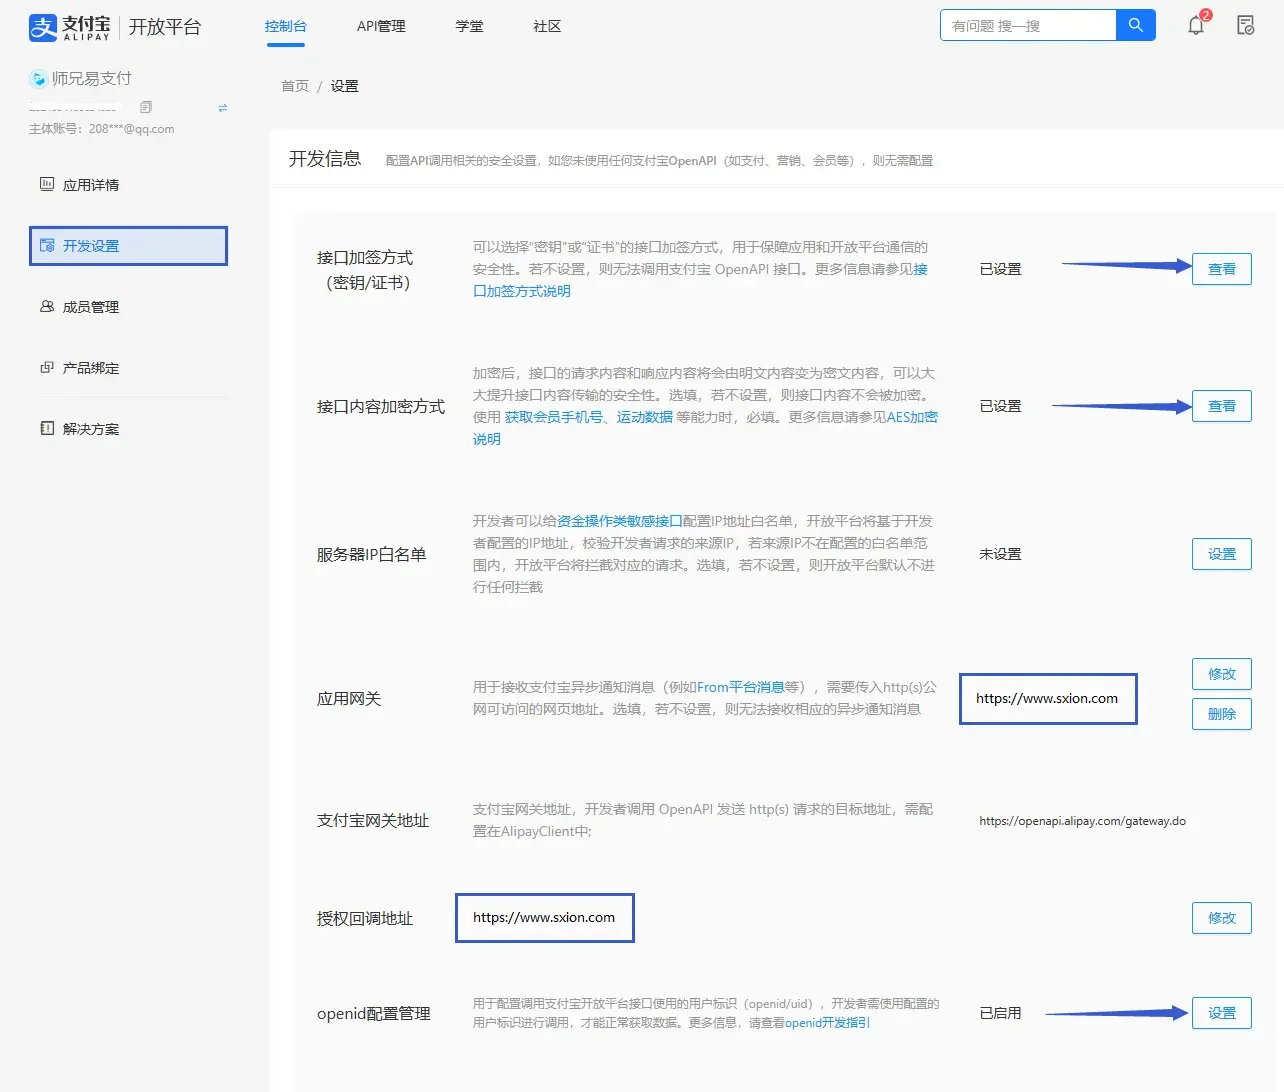The width and height of the screenshot is (1284, 1092).
Task: Open 解决方案 in the sidebar
Action: [92, 428]
